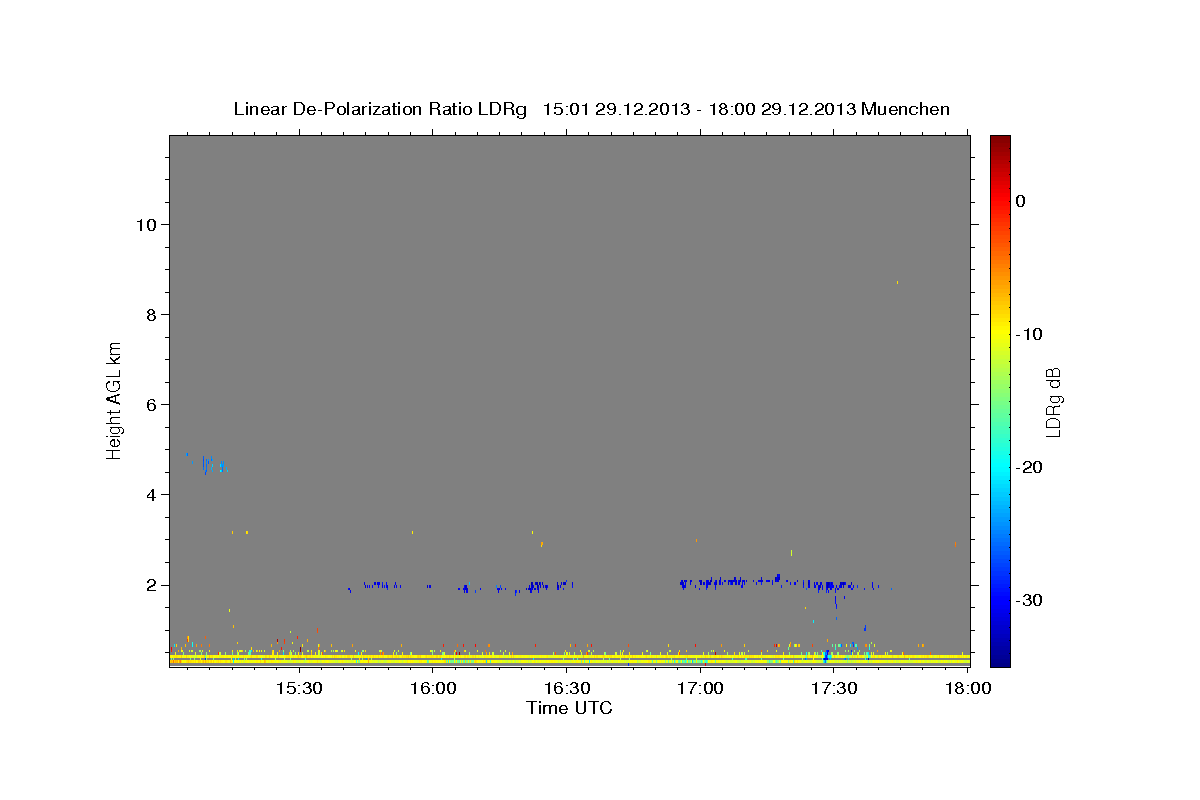Click the colorbar value -20 label
This screenshot has width=1200, height=800.
[1029, 467]
